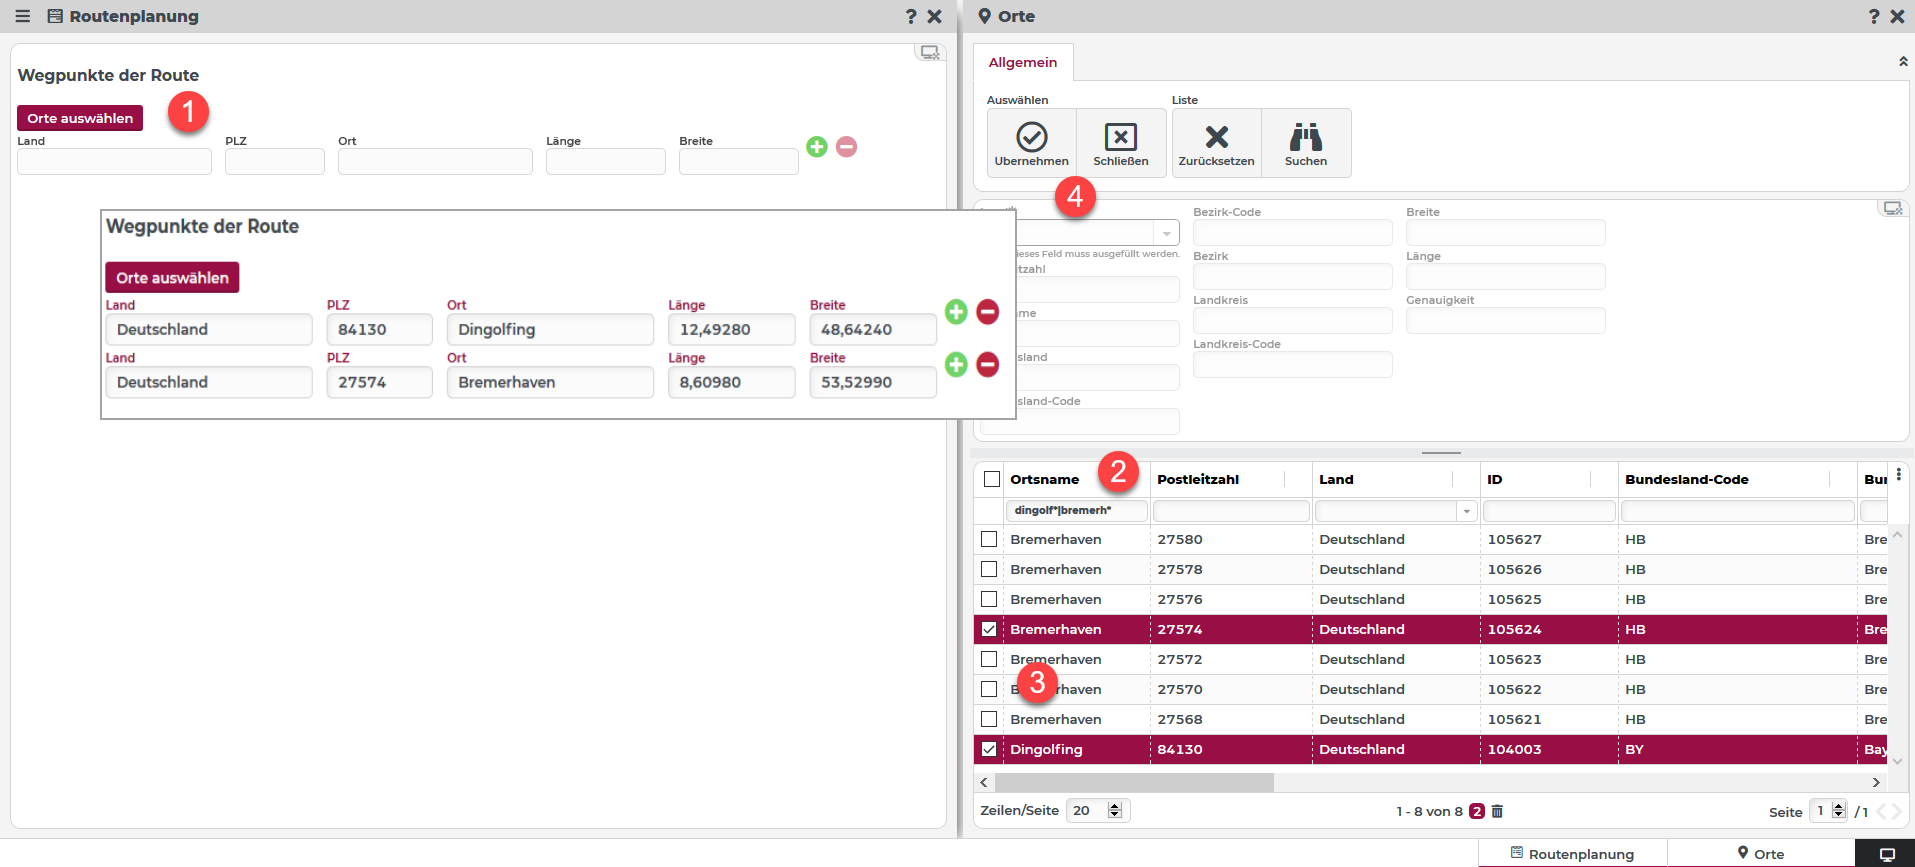Click the Ortsname filter input field
Viewport: 1915px width, 867px height.
pyautogui.click(x=1075, y=510)
